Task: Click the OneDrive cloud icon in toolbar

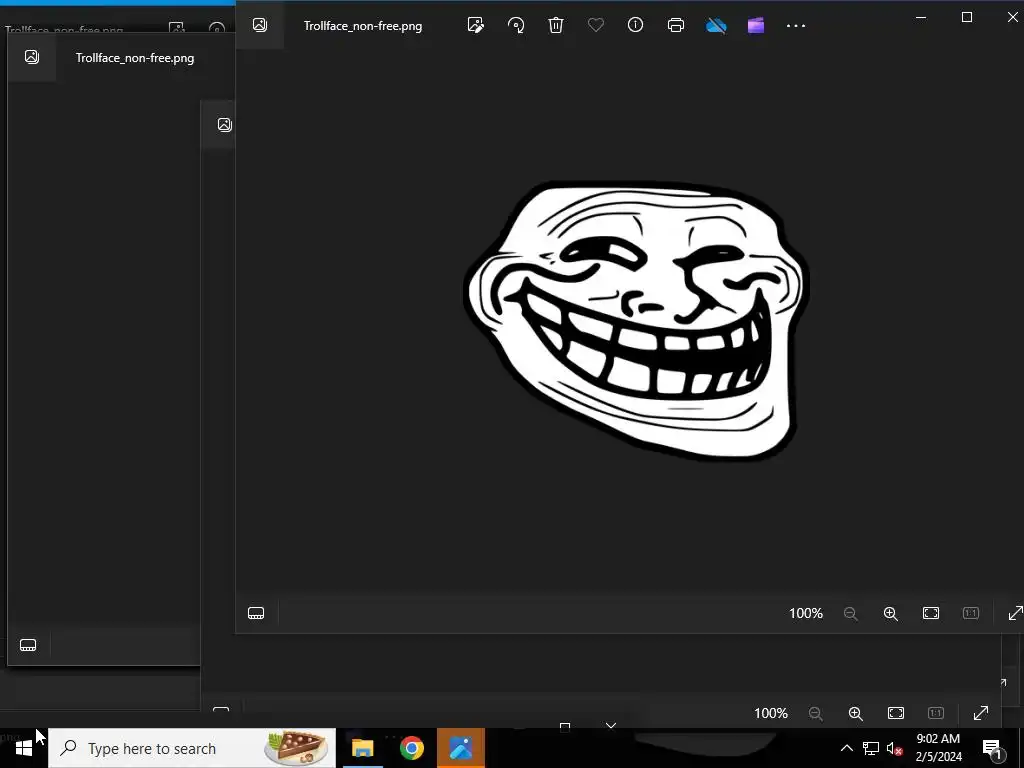Action: click(716, 25)
